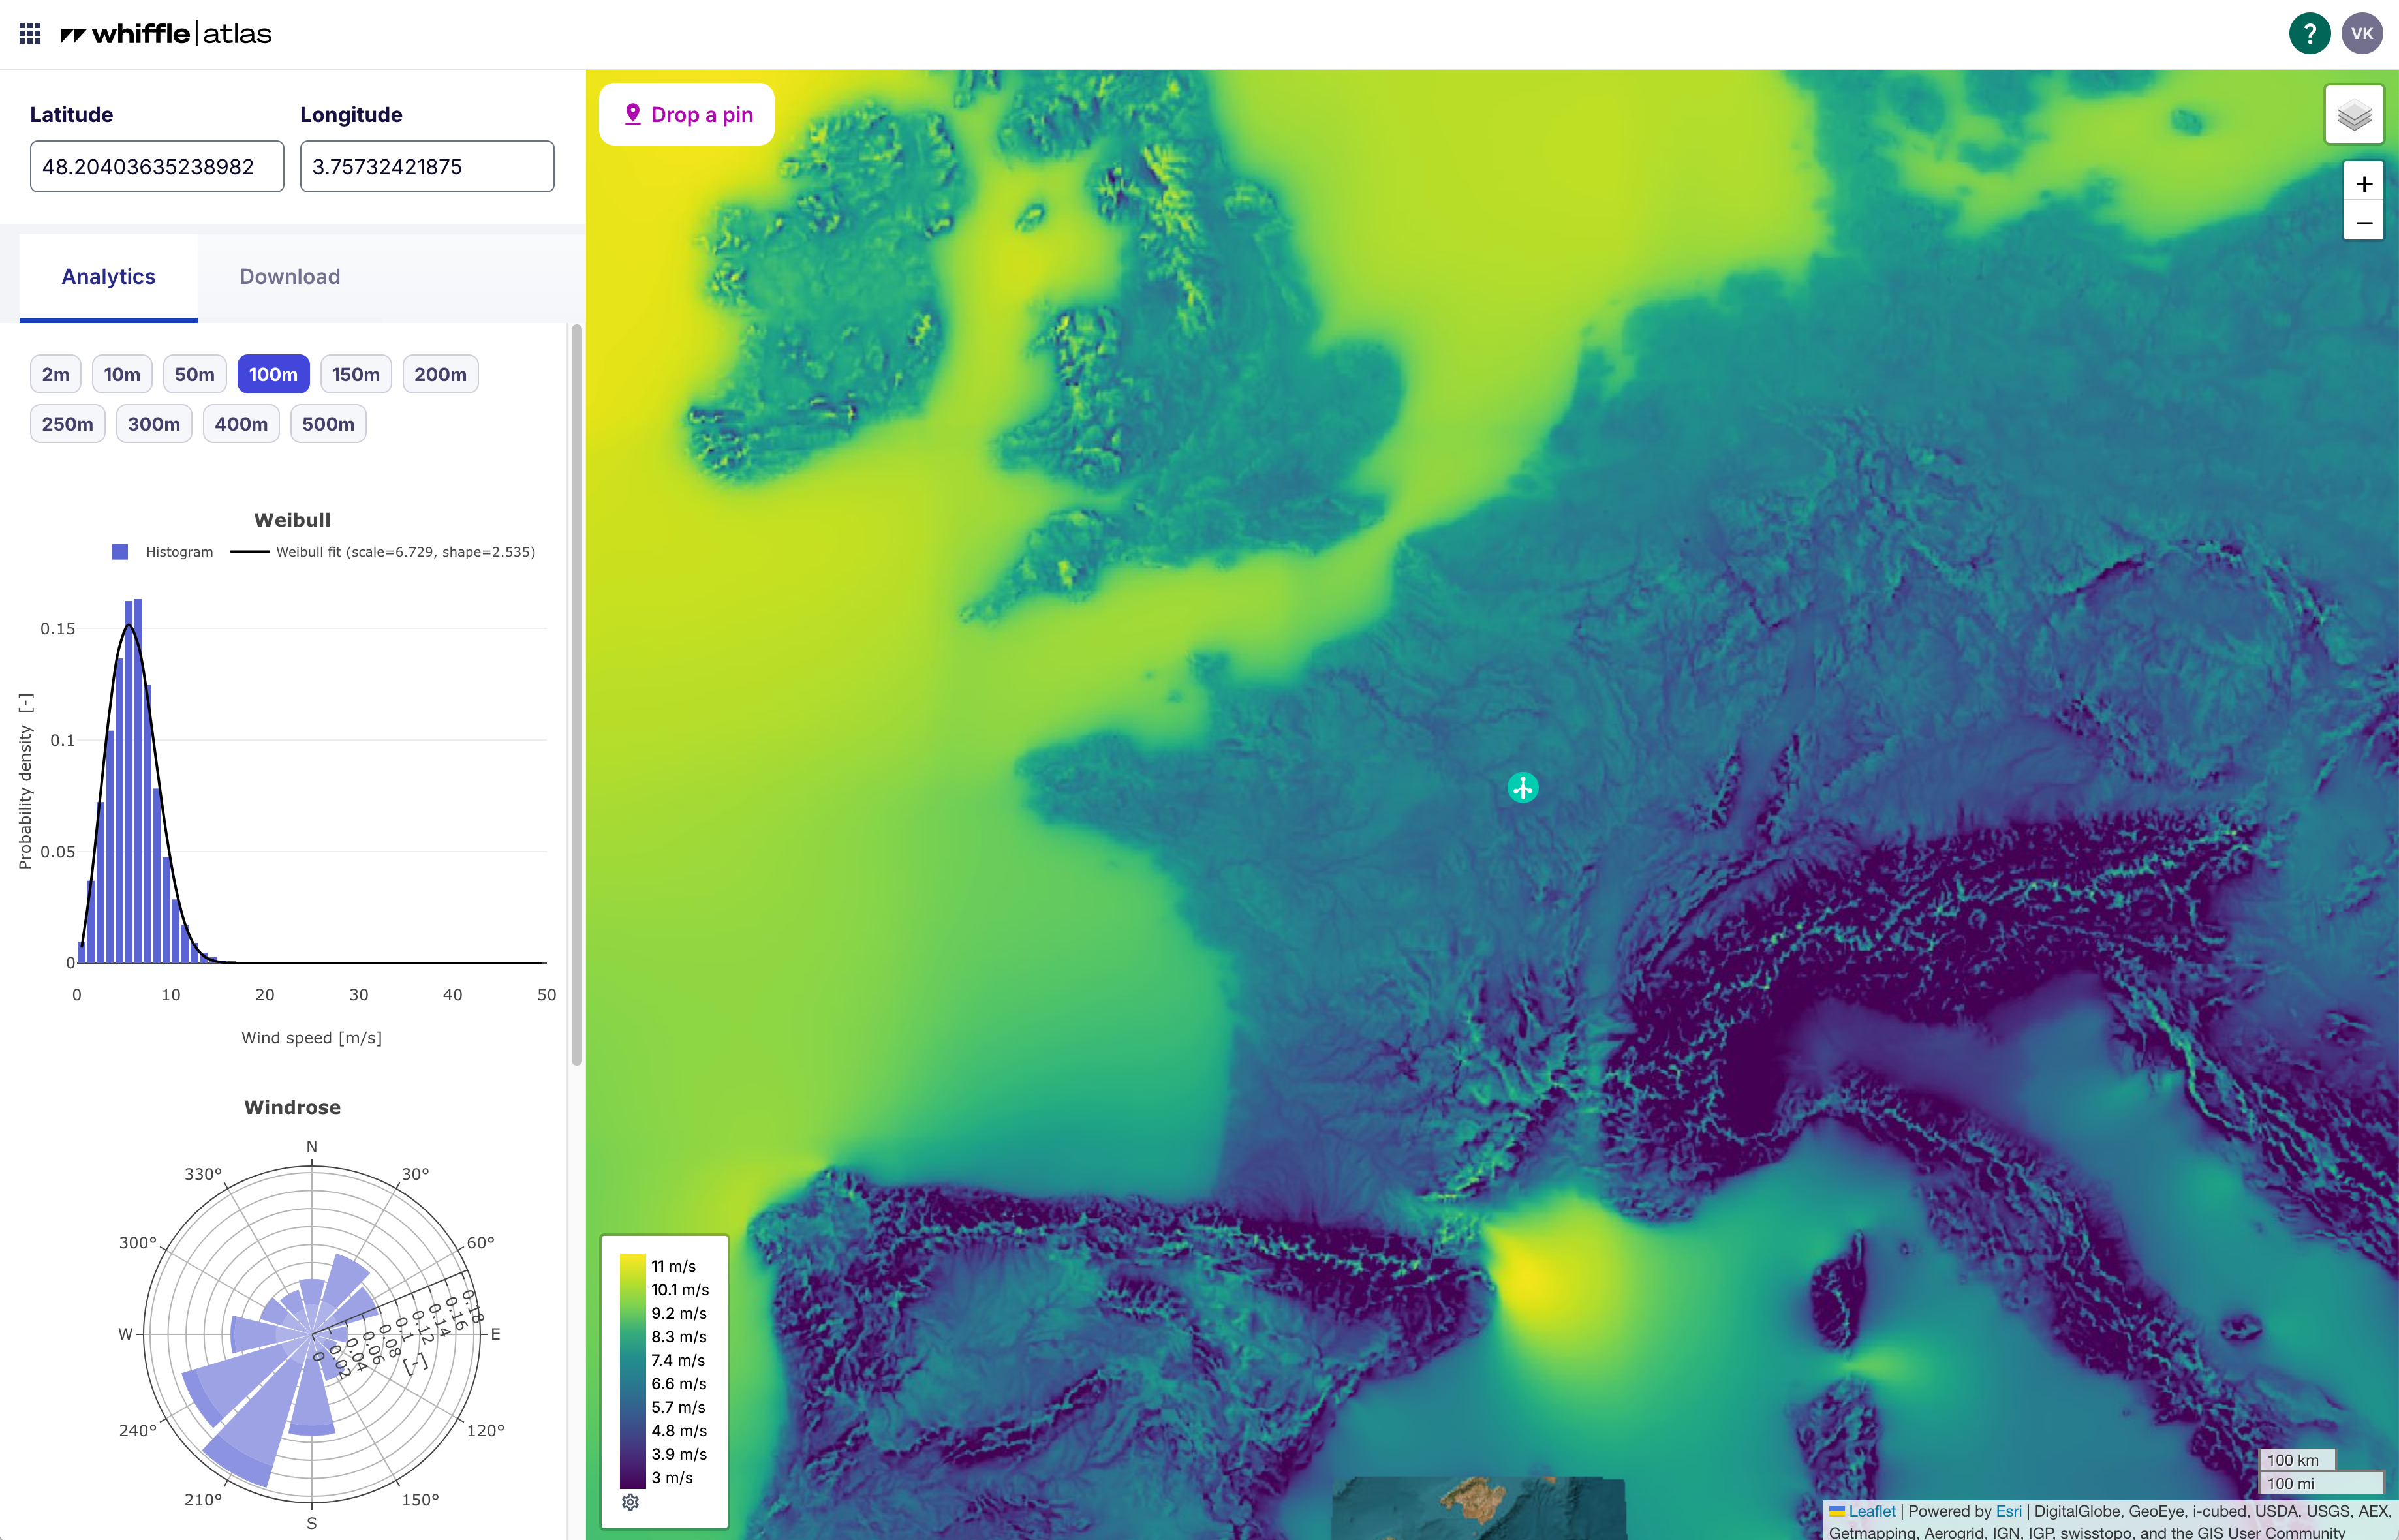Select the 150m height option

pos(355,375)
